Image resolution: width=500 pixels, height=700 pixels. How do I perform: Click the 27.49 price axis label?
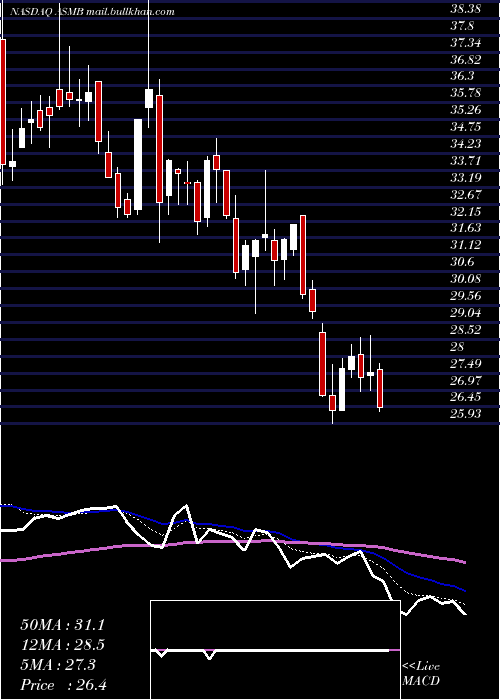(466, 363)
